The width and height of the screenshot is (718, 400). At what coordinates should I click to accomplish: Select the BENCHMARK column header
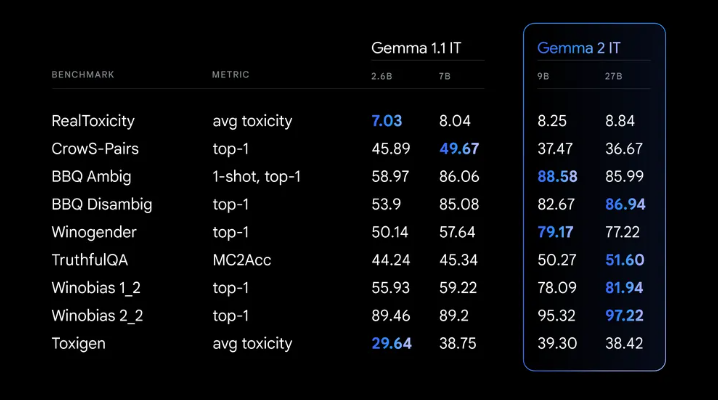83,75
